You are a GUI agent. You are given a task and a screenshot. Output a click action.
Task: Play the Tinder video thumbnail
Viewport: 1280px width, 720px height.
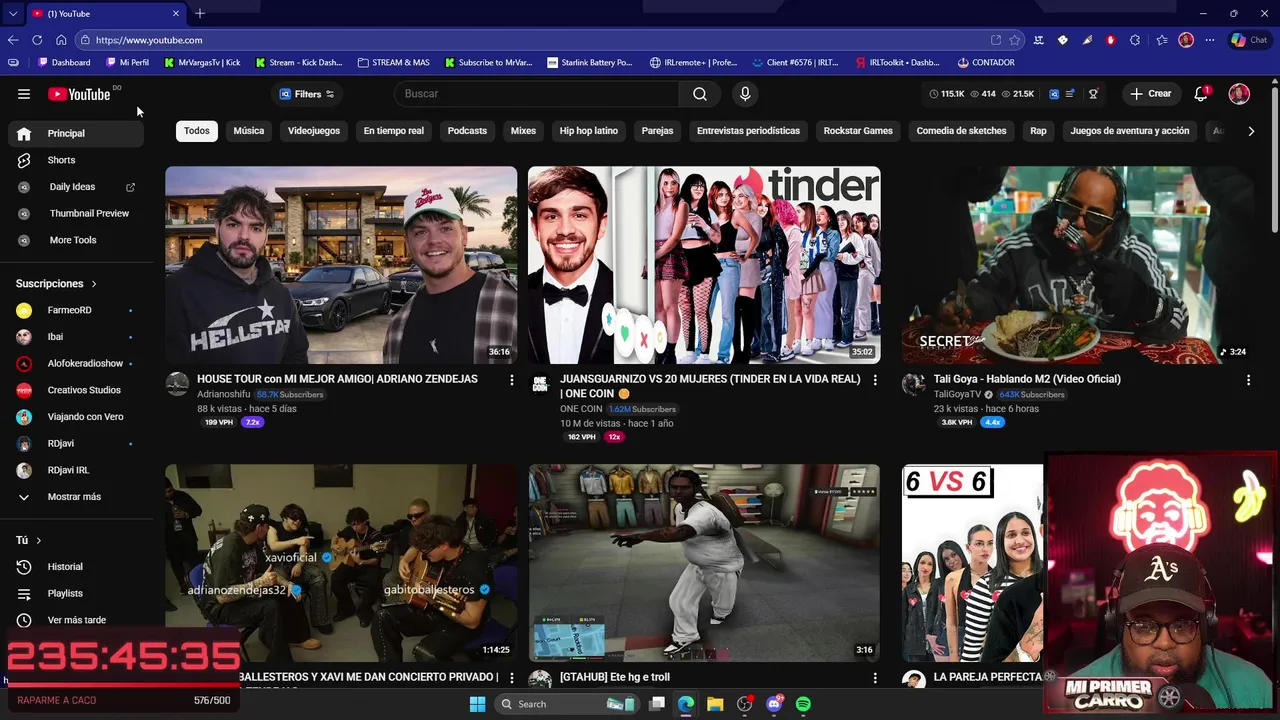point(704,265)
